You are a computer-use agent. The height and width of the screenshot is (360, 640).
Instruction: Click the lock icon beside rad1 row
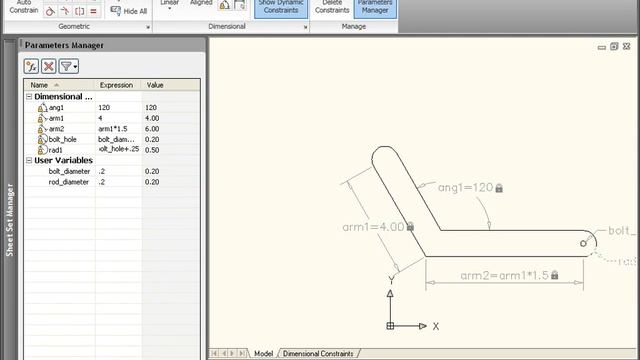click(41, 150)
